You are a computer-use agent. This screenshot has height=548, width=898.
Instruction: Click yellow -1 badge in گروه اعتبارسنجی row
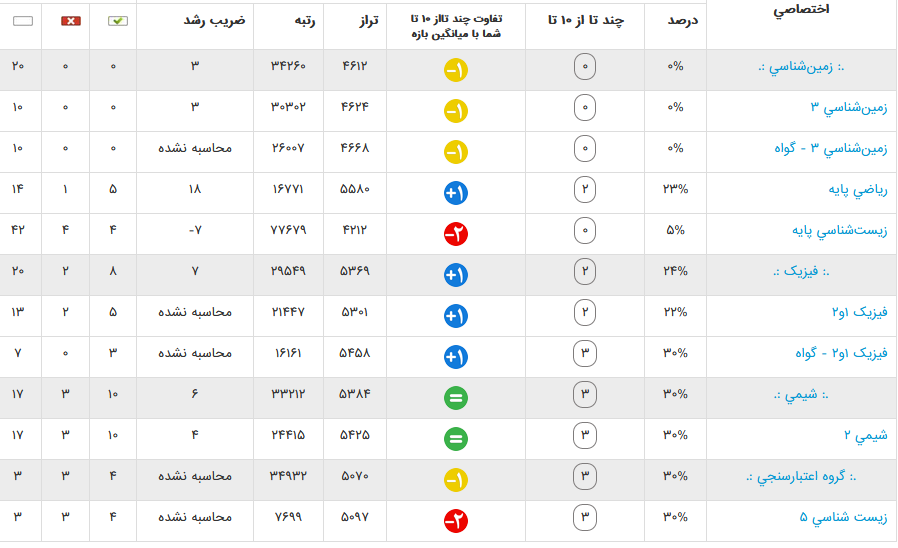pyautogui.click(x=456, y=479)
